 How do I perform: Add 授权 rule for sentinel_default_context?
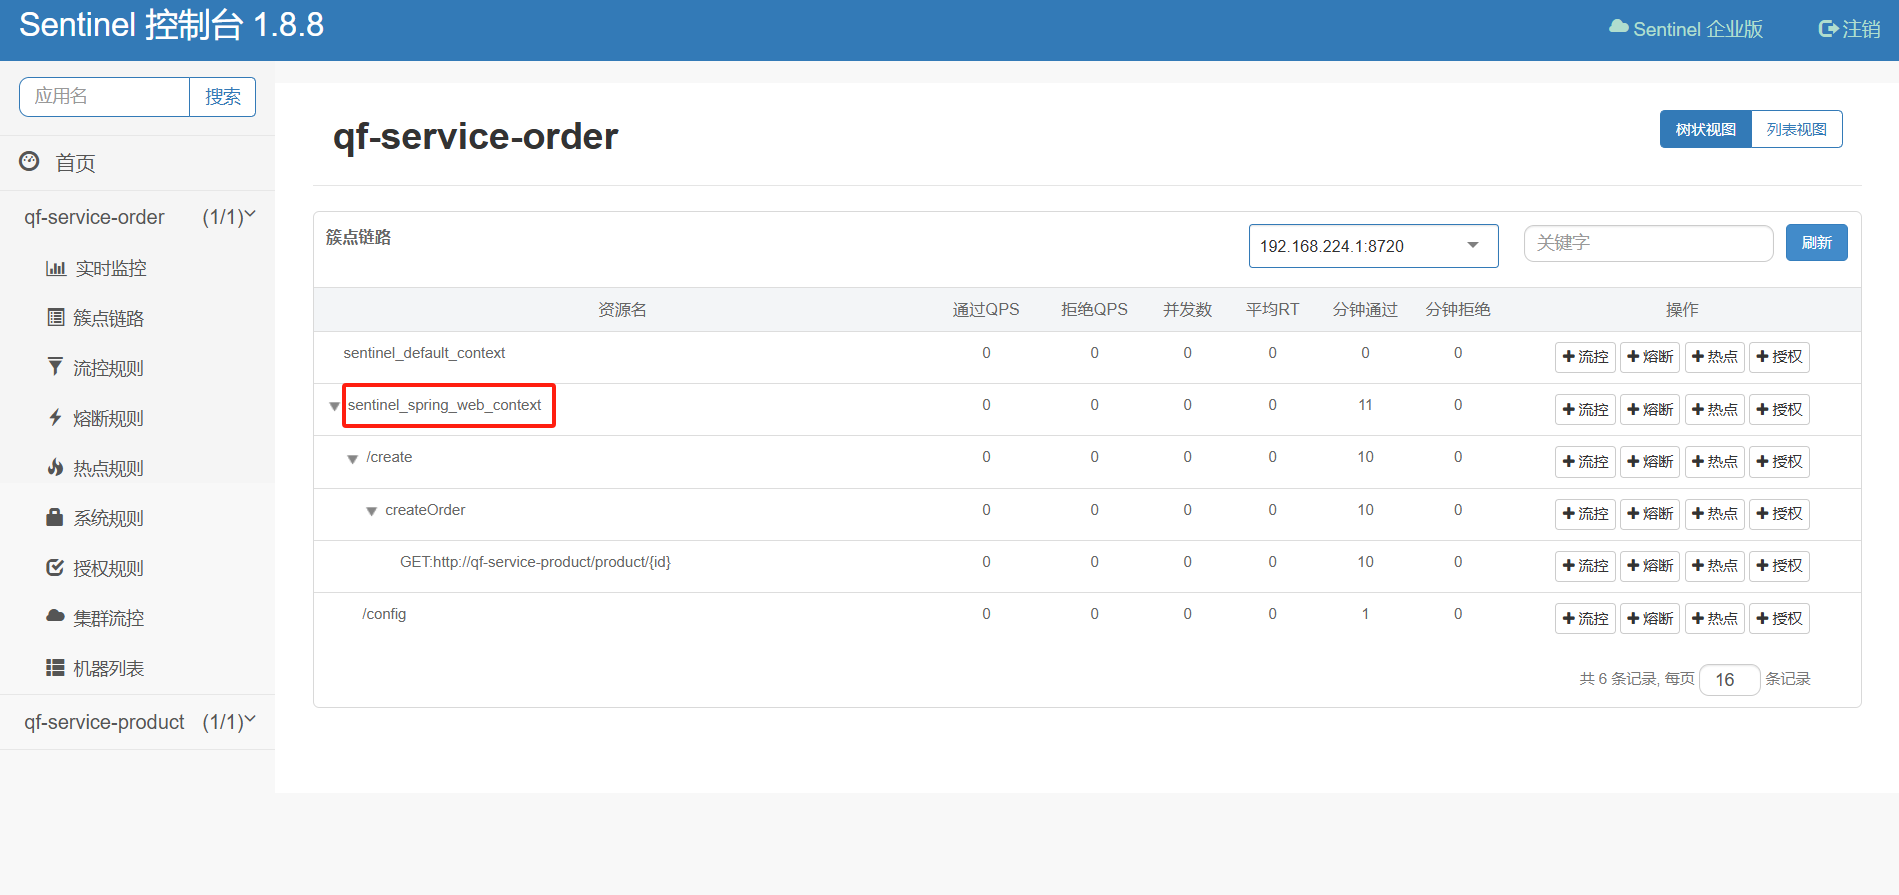coord(1780,357)
